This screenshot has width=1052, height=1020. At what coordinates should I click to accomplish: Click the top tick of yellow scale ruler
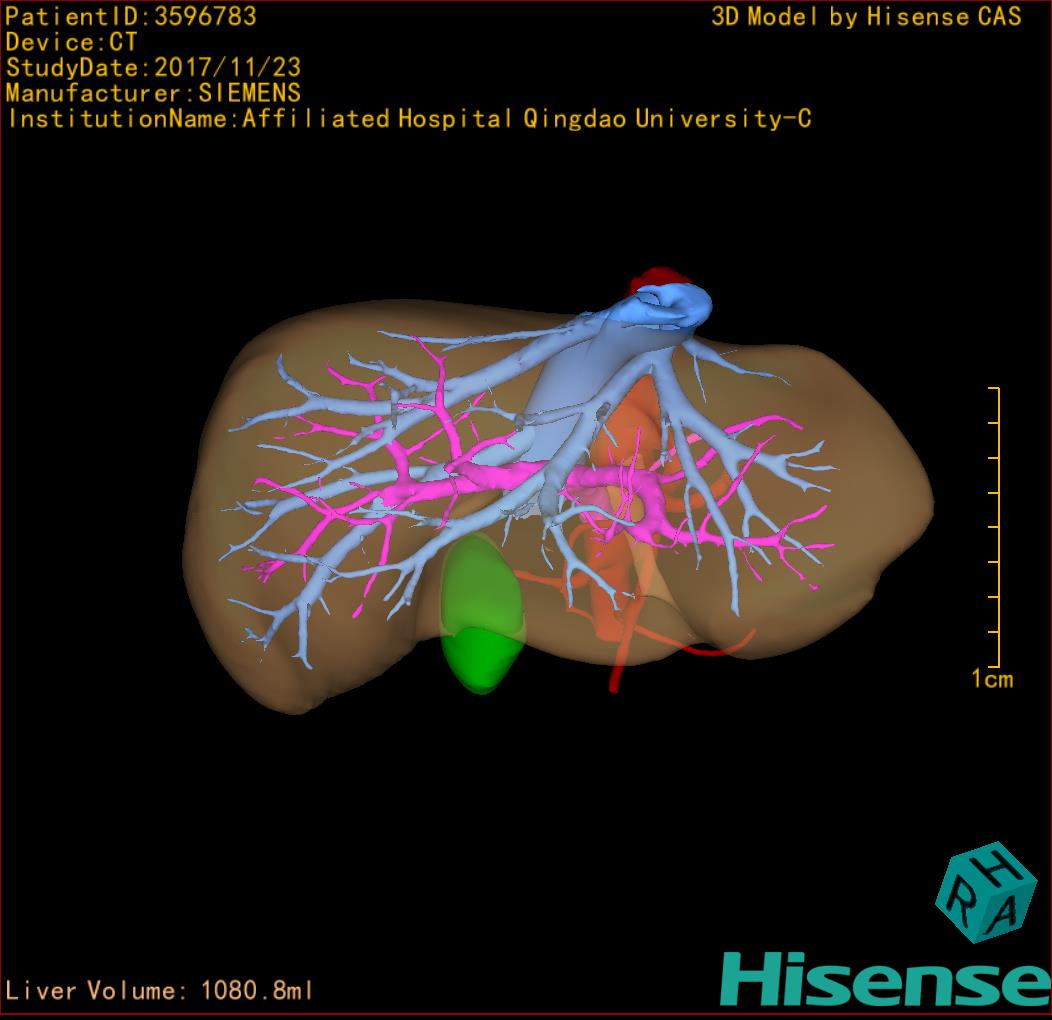click(993, 388)
